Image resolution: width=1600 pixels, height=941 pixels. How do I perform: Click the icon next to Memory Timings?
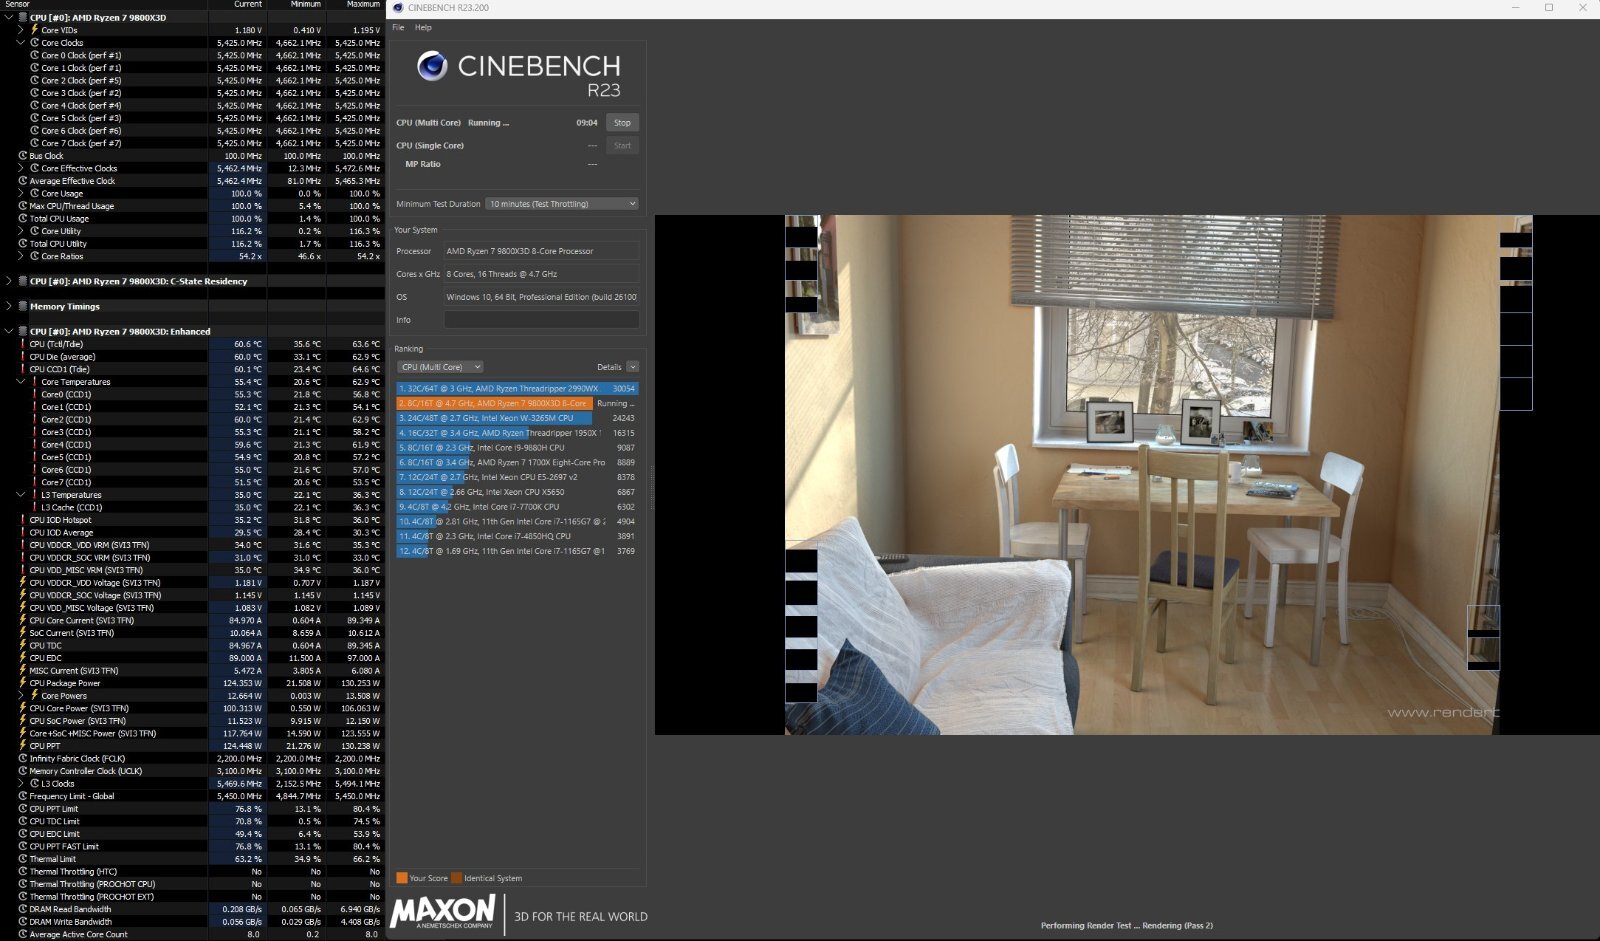click(23, 306)
